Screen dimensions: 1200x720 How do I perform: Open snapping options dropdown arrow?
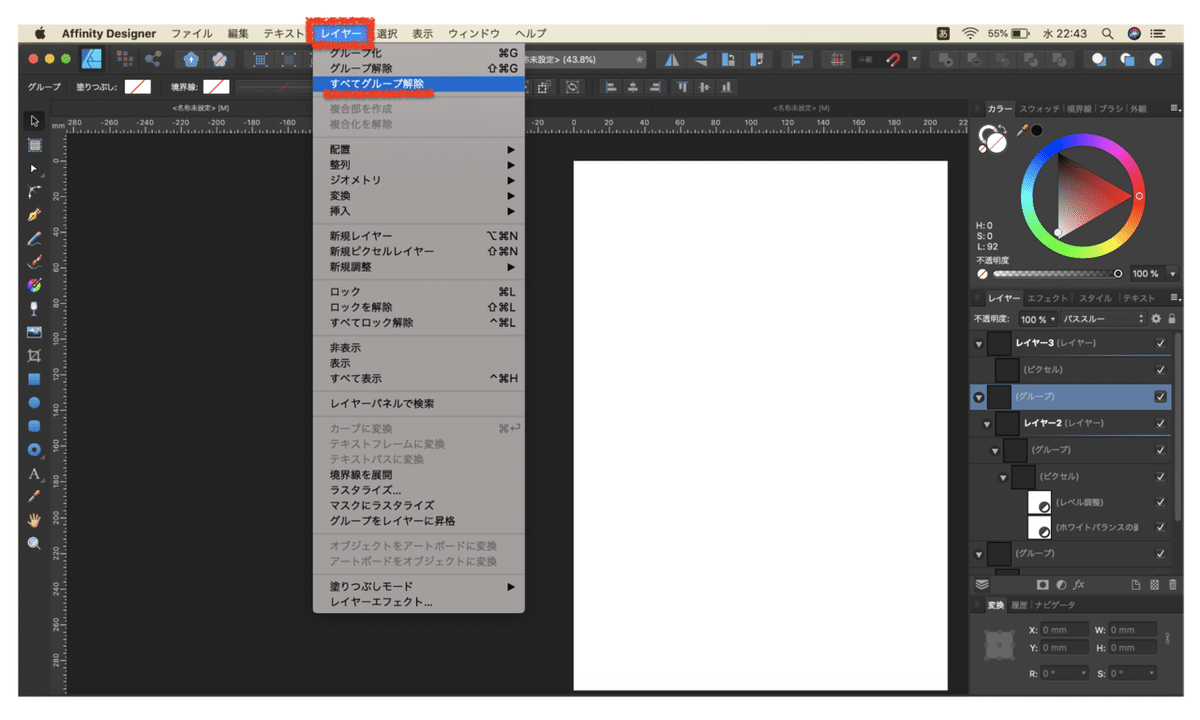[x=913, y=60]
